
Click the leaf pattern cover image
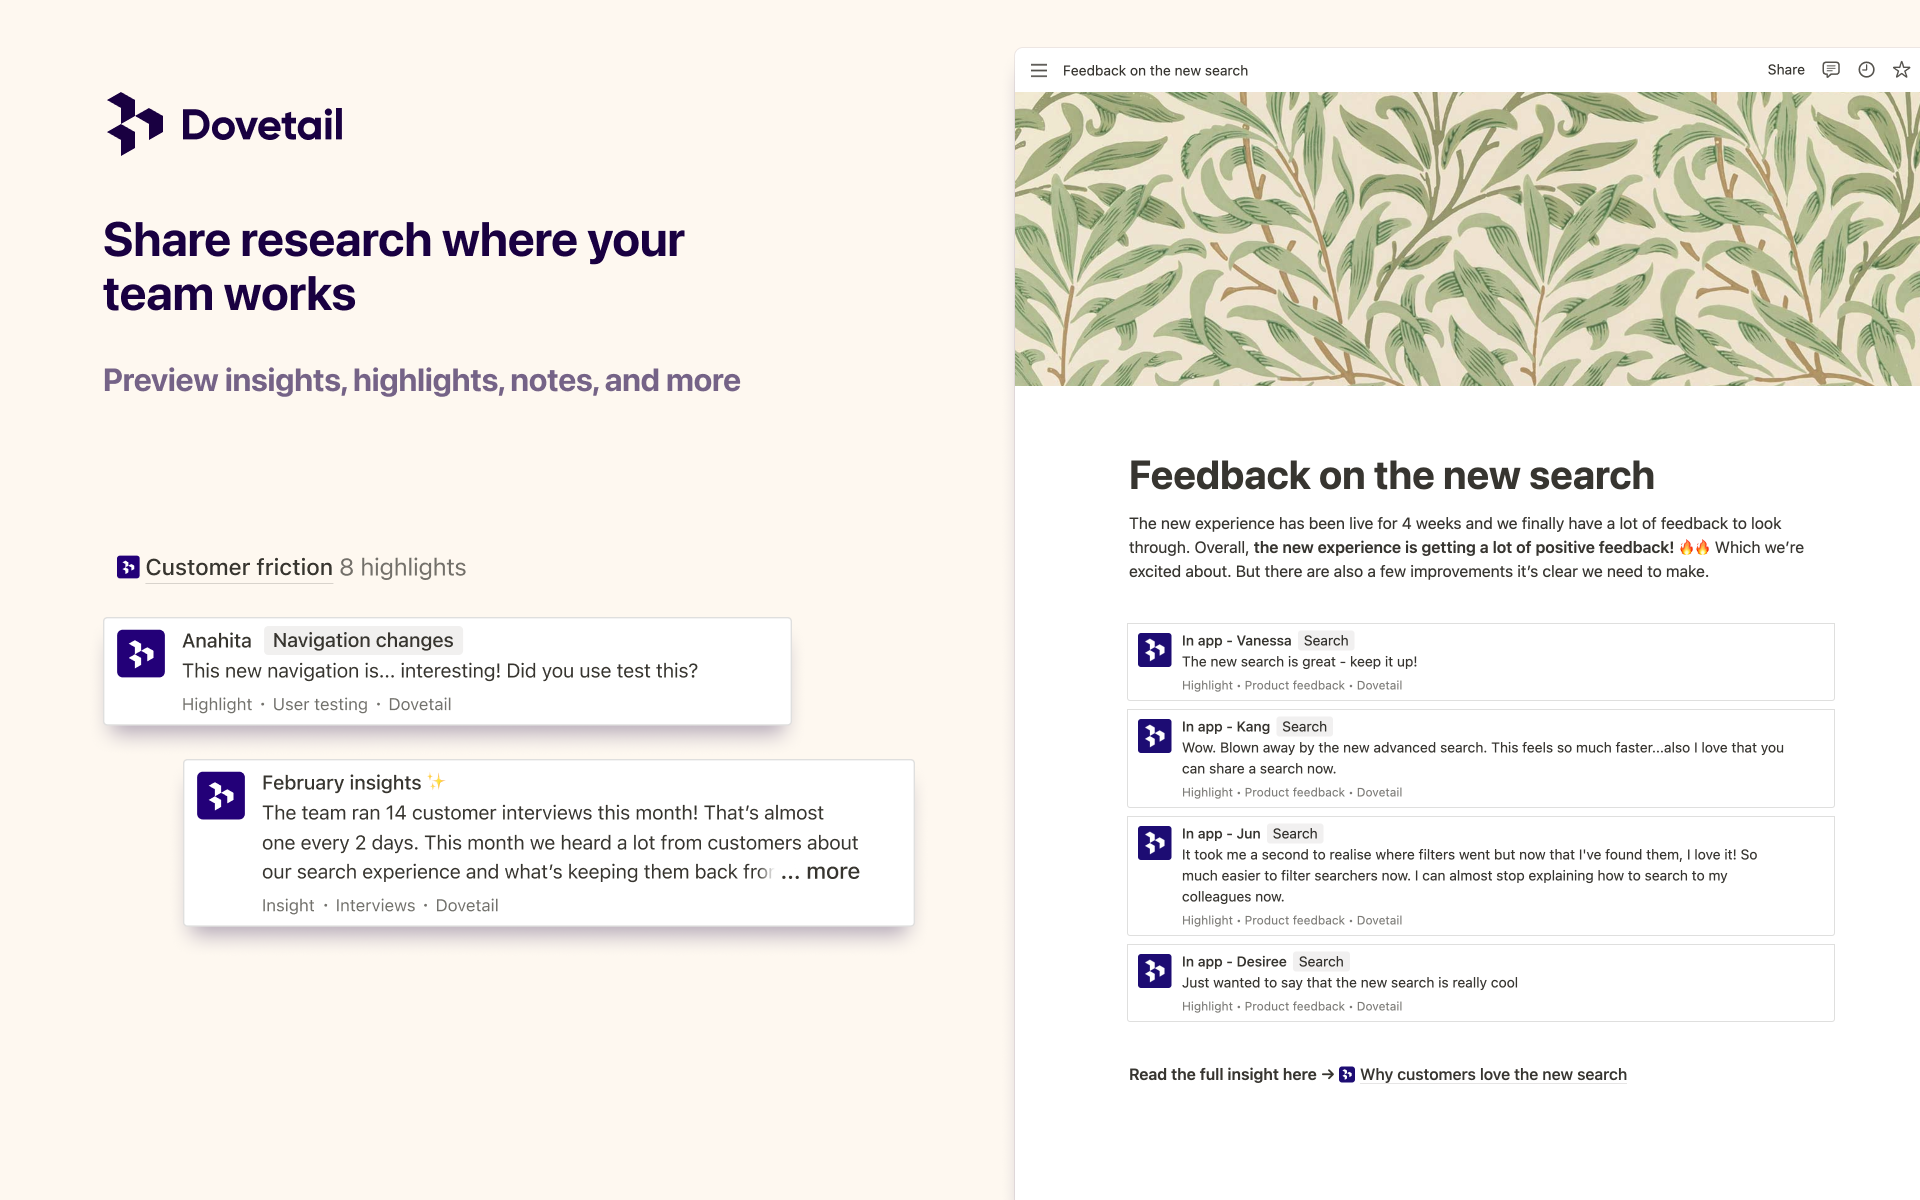pyautogui.click(x=1467, y=239)
